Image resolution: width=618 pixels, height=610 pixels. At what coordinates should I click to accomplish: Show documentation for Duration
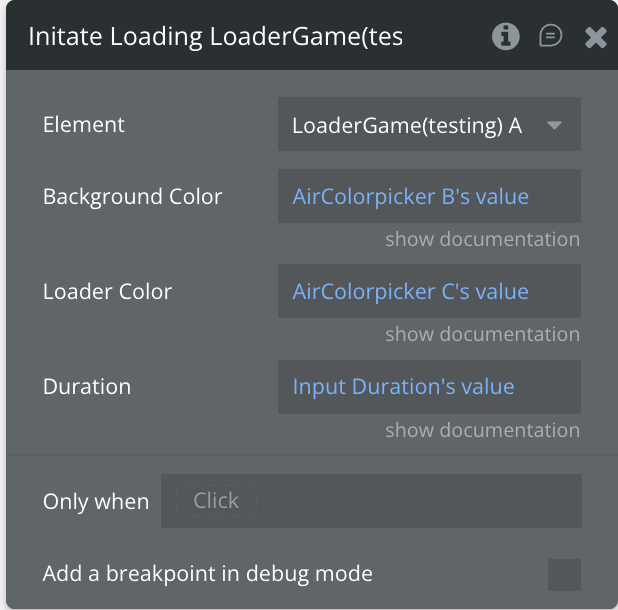click(x=482, y=430)
